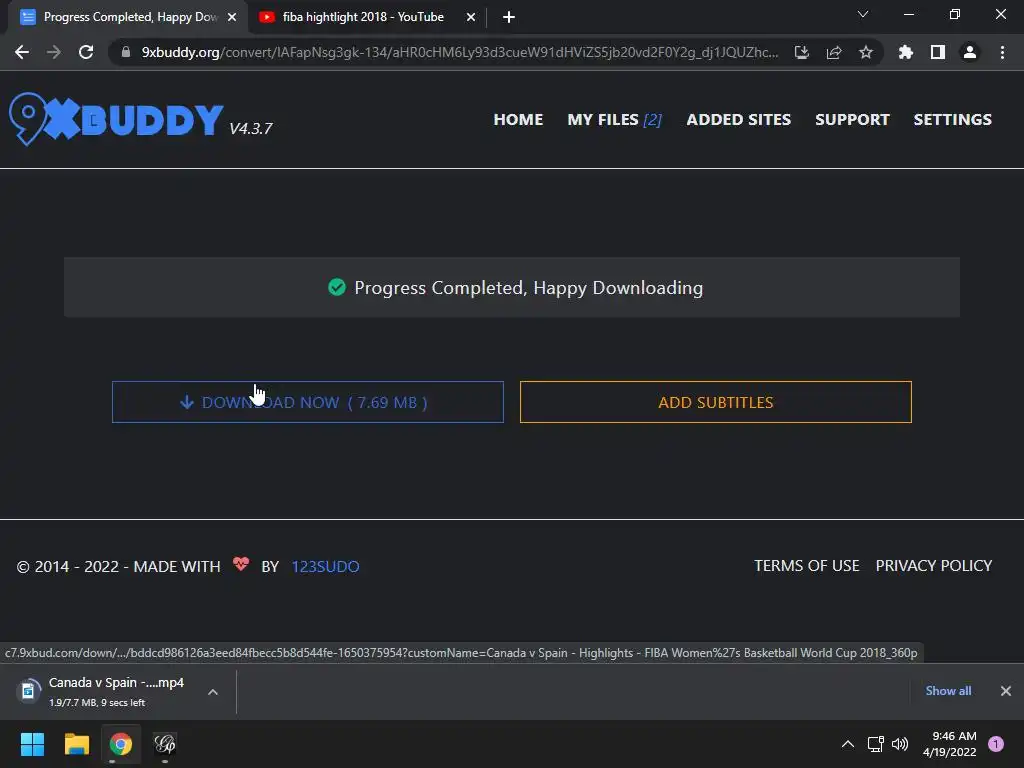Open MY FILES [2]

click(x=615, y=120)
